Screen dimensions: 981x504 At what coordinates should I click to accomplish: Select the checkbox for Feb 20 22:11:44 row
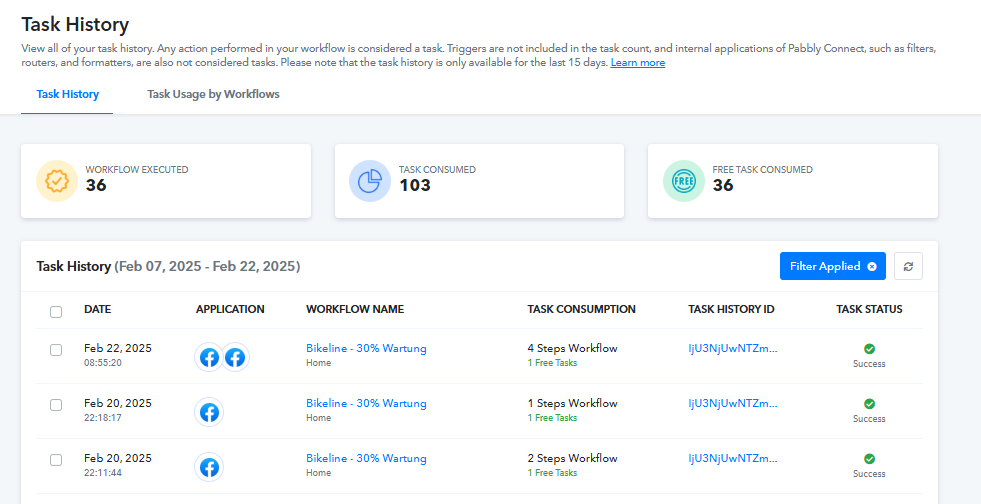56,460
